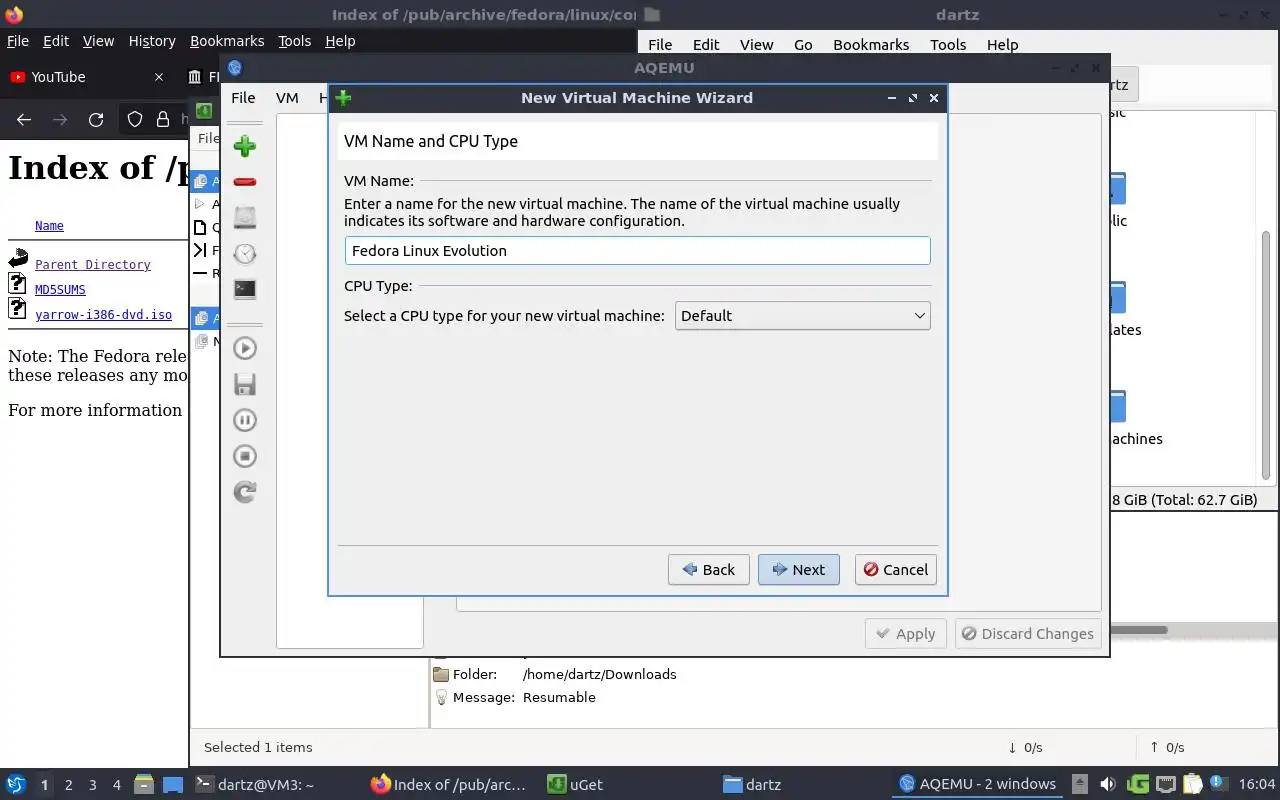Open the MD5SUMS link
The width and height of the screenshot is (1280, 800).
point(60,290)
